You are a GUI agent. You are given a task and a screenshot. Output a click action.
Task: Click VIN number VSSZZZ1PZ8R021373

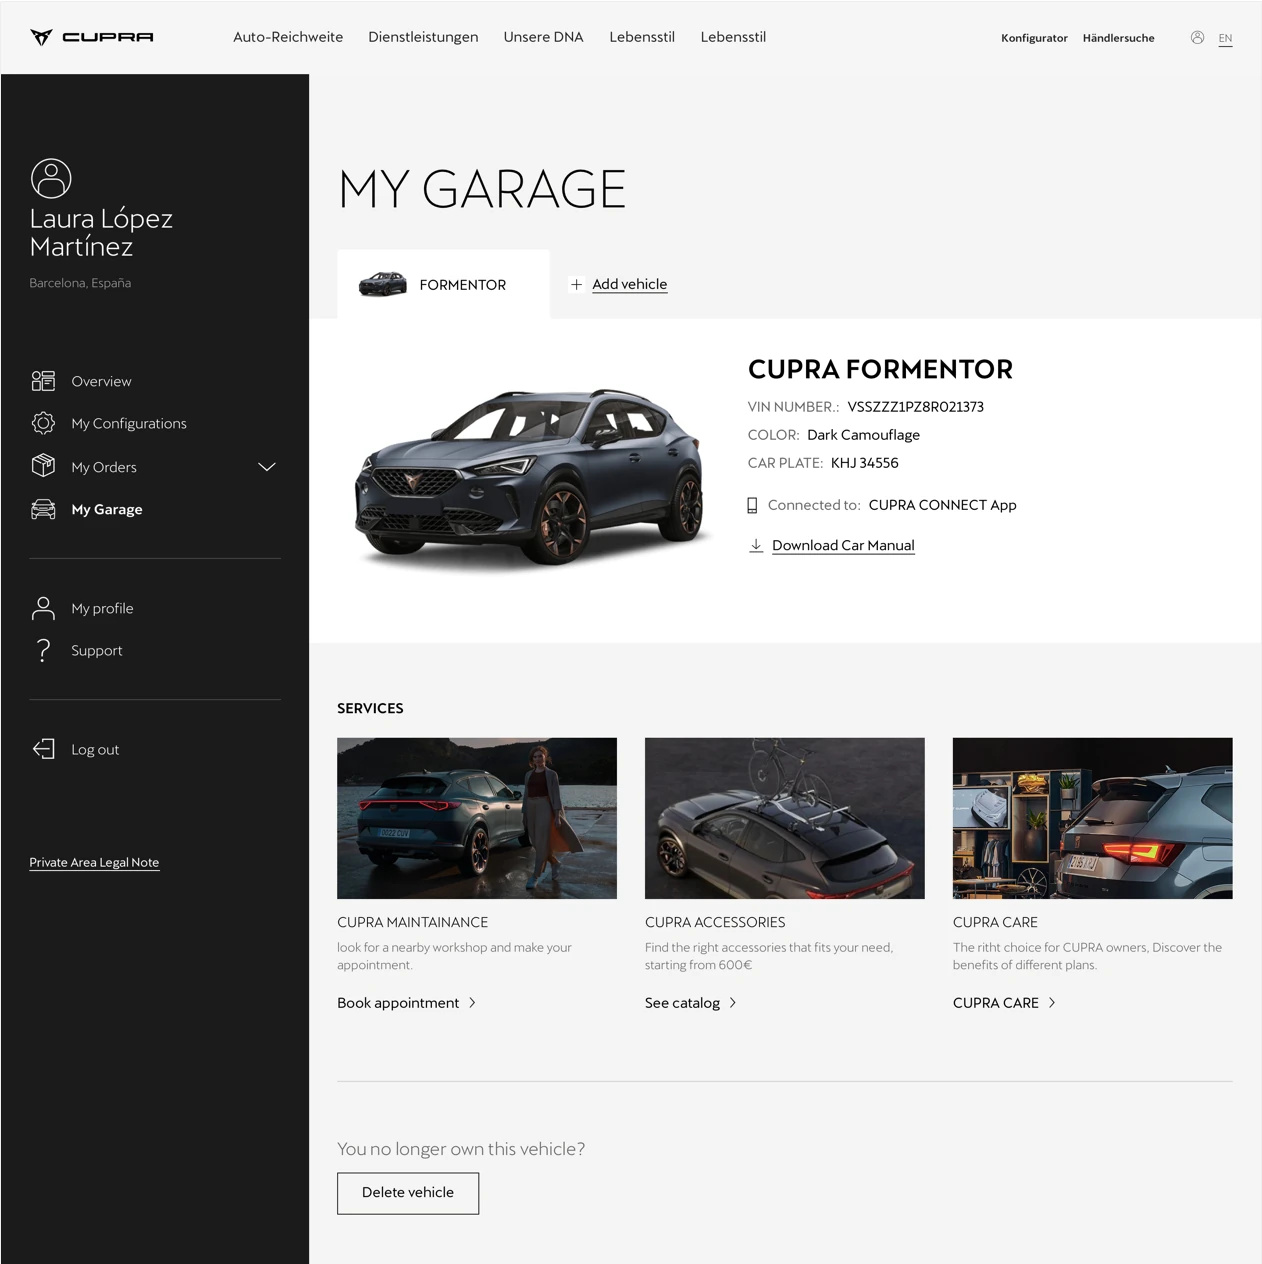[x=916, y=407]
